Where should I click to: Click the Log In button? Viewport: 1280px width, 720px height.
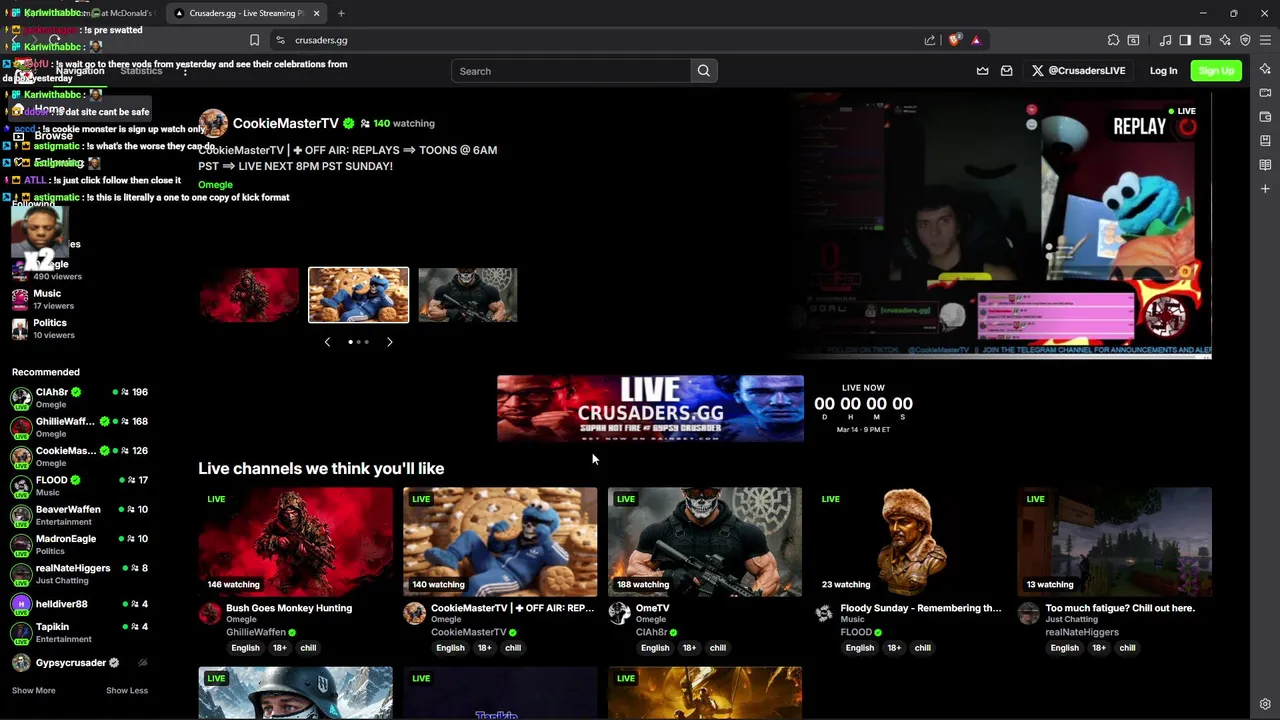point(1163,71)
